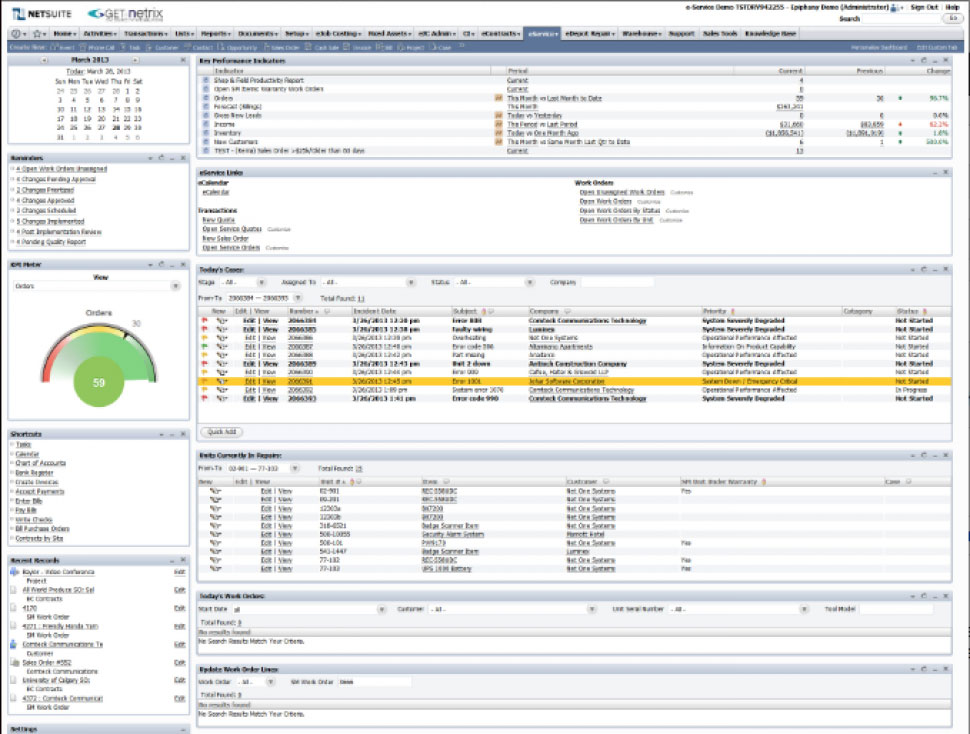
Task: Click the Get Netrix logo
Action: (x=126, y=14)
